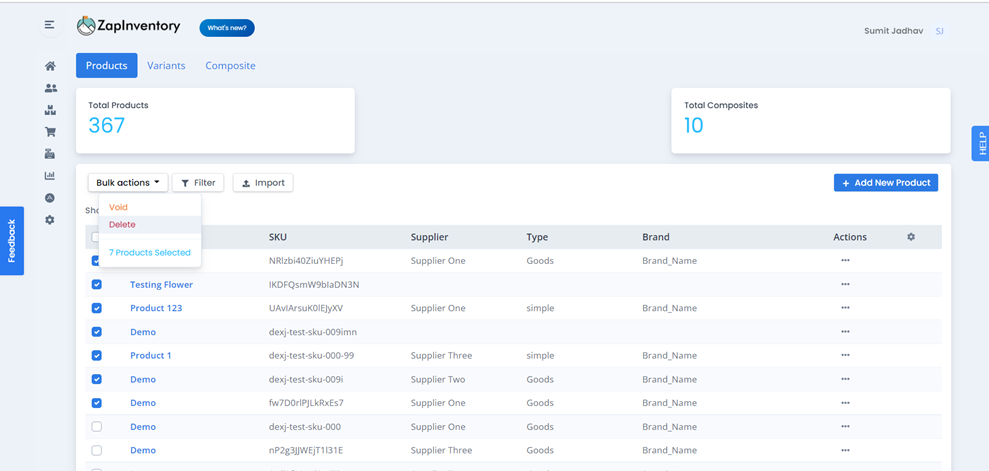Open the shopping cart icon in sidebar
Viewport: 989px width, 471px height.
click(x=50, y=132)
